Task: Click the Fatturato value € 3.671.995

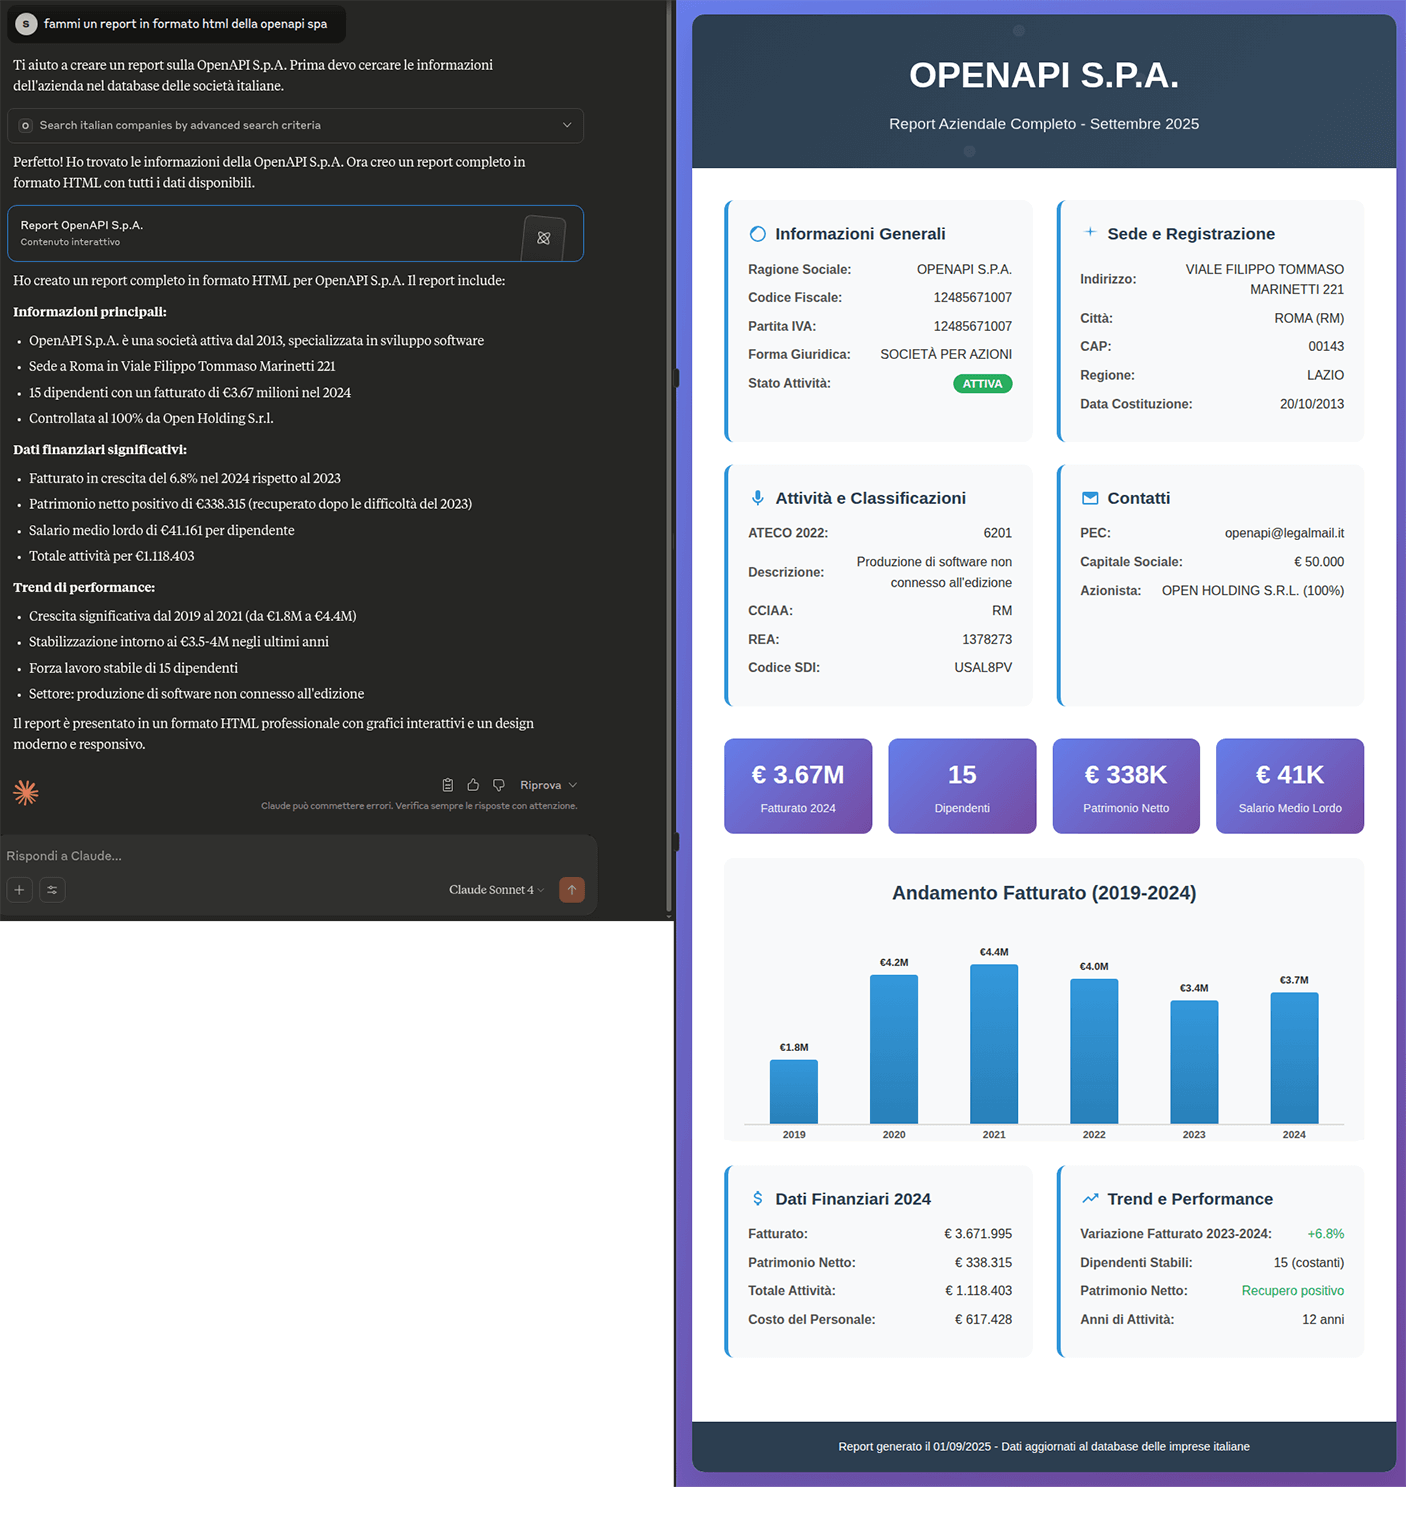Action: 978,1234
